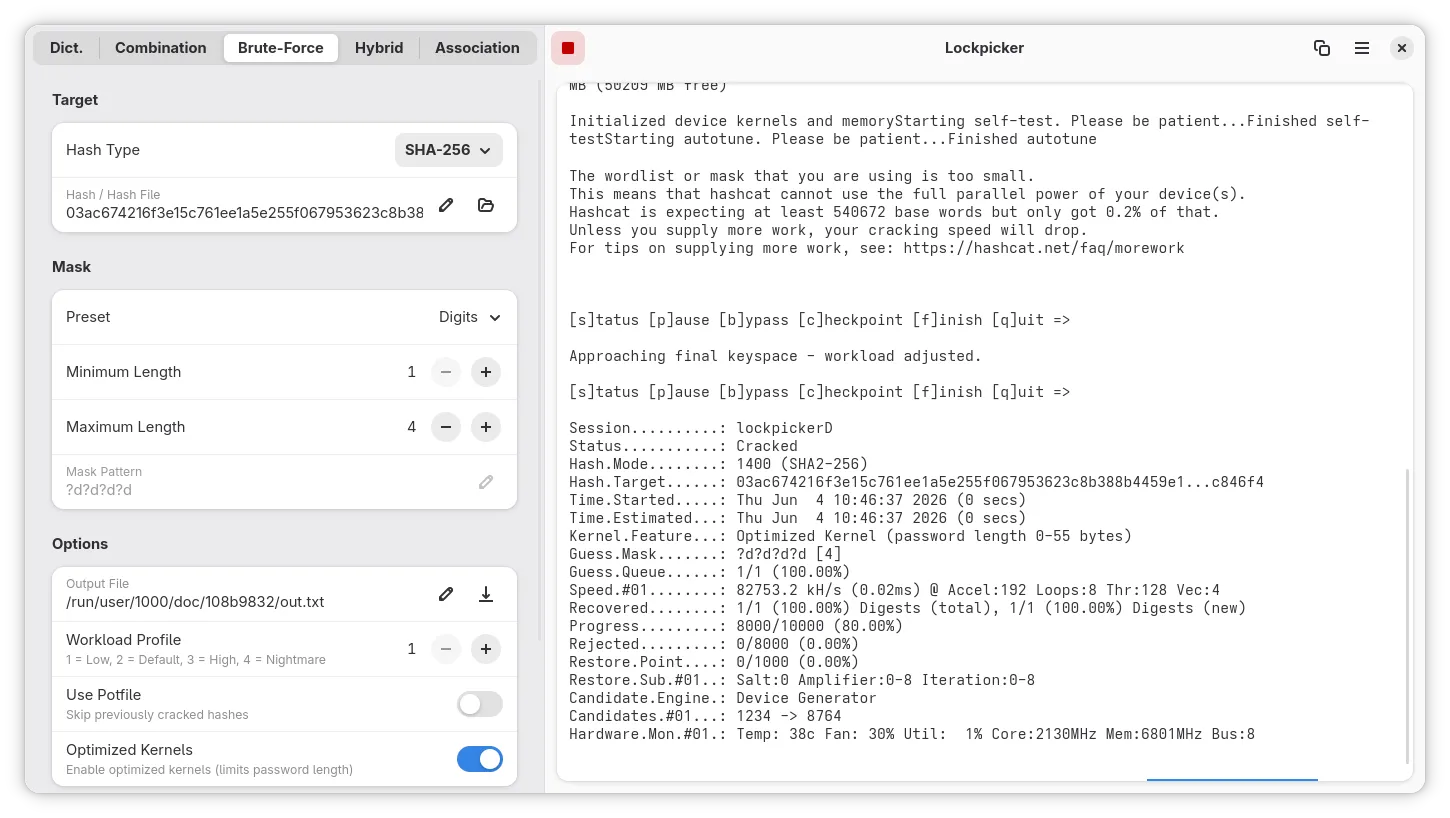Click the 'Workload Profile' label

coord(124,640)
